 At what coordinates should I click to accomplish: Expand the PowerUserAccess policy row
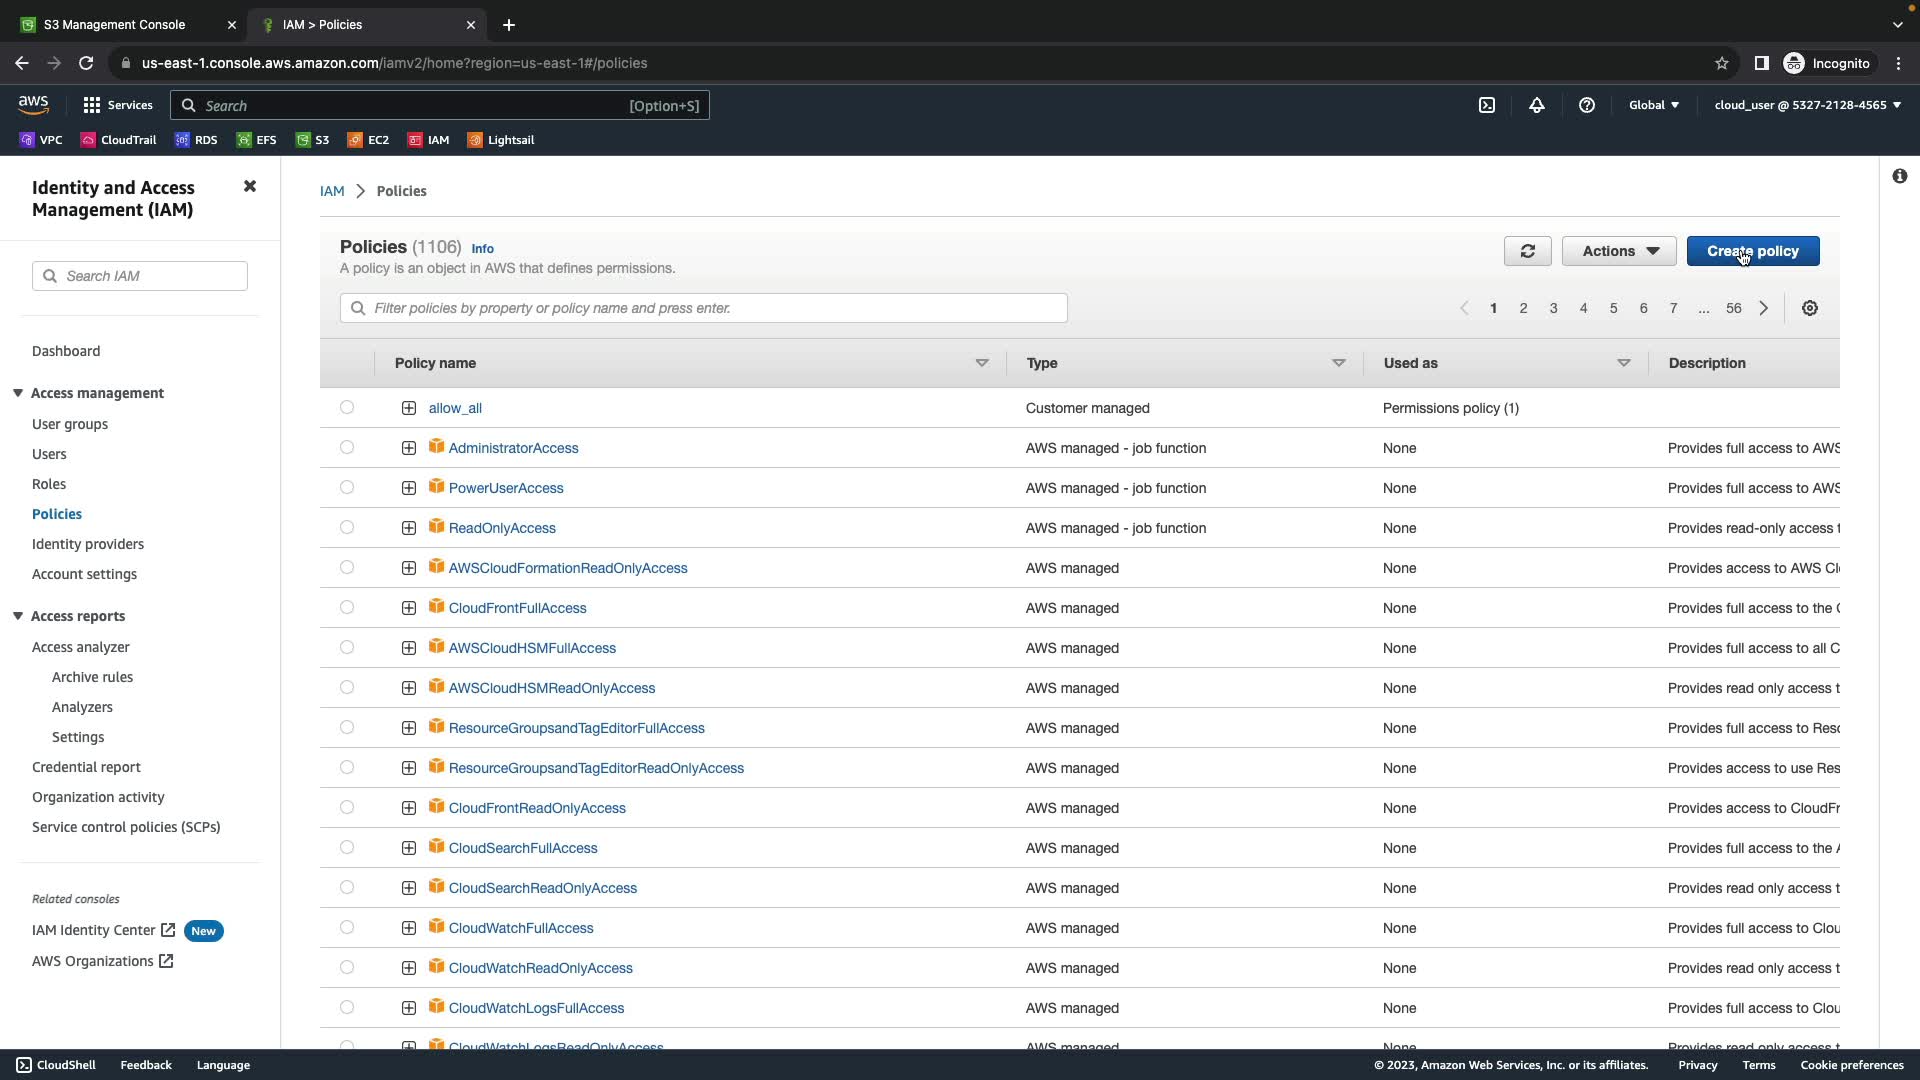click(x=409, y=488)
